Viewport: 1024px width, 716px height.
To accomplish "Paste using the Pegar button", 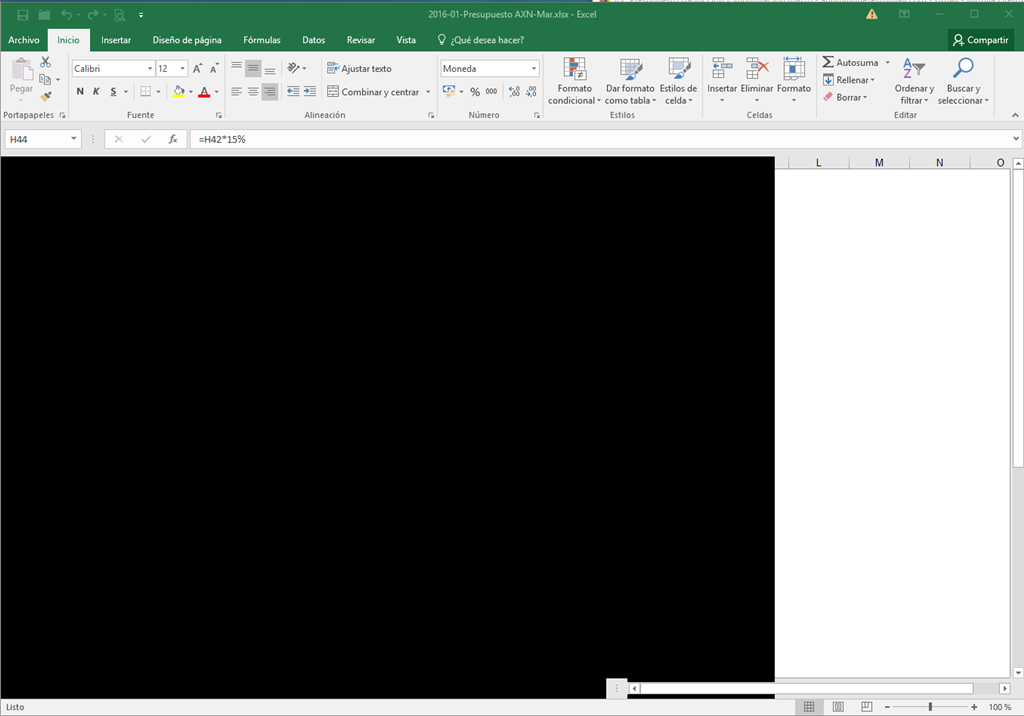I will coord(21,79).
